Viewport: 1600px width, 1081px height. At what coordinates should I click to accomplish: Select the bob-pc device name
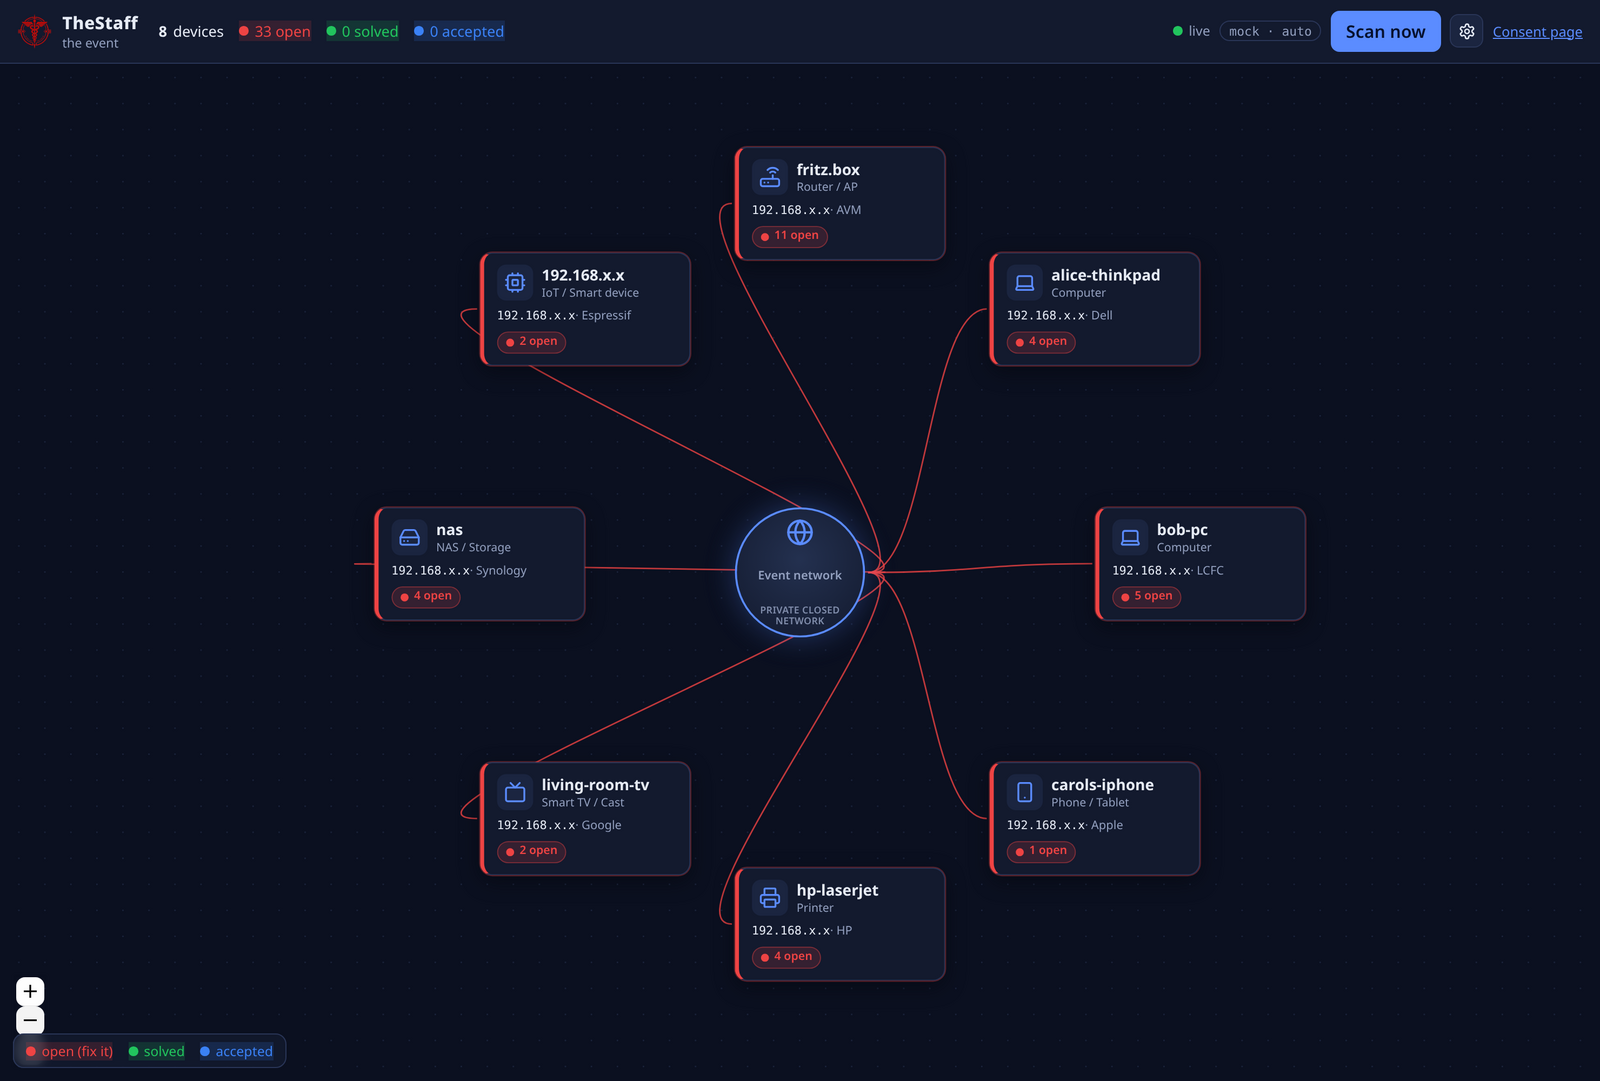pos(1182,530)
